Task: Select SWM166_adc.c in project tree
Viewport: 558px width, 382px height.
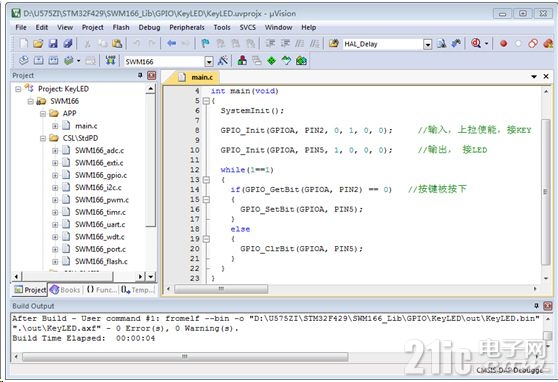Action: (99, 151)
